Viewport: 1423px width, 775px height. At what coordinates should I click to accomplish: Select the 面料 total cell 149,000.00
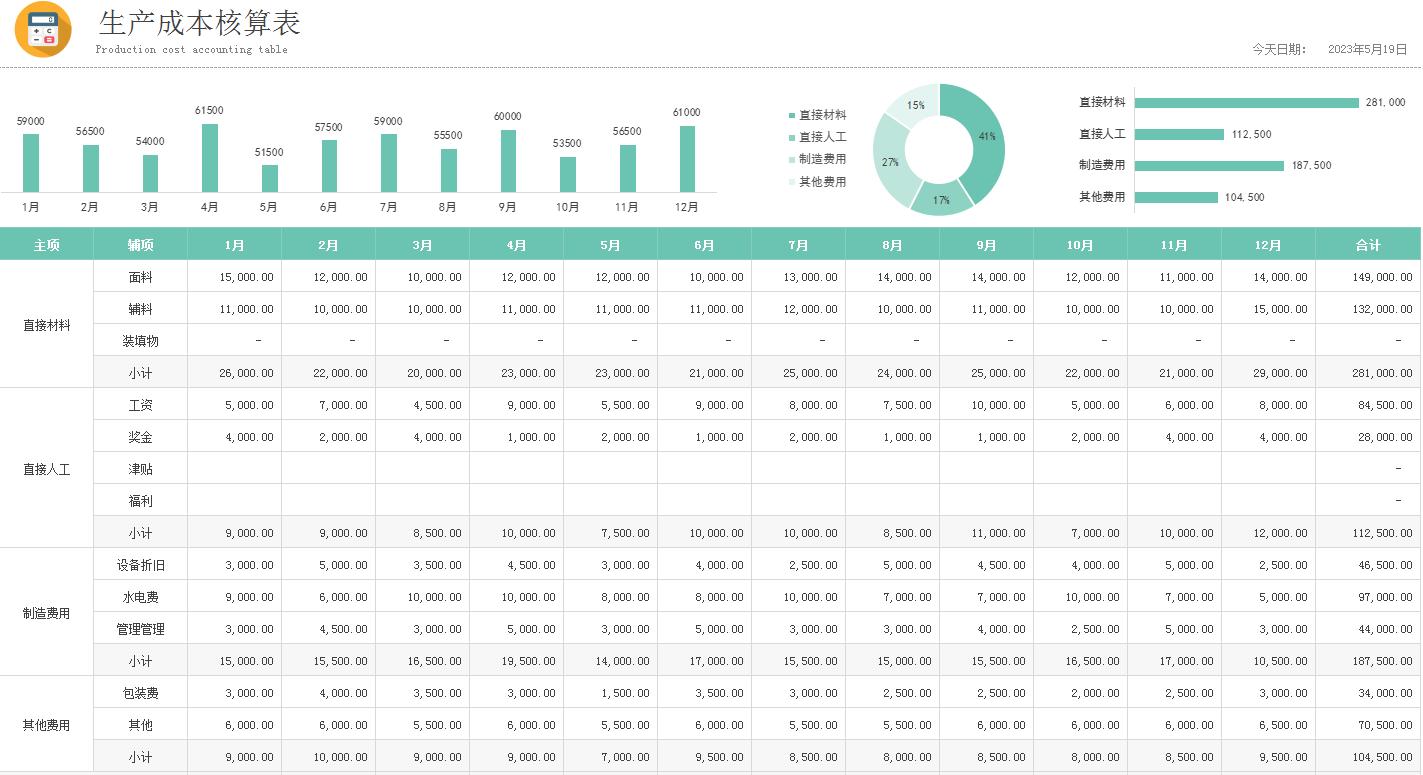point(1367,277)
